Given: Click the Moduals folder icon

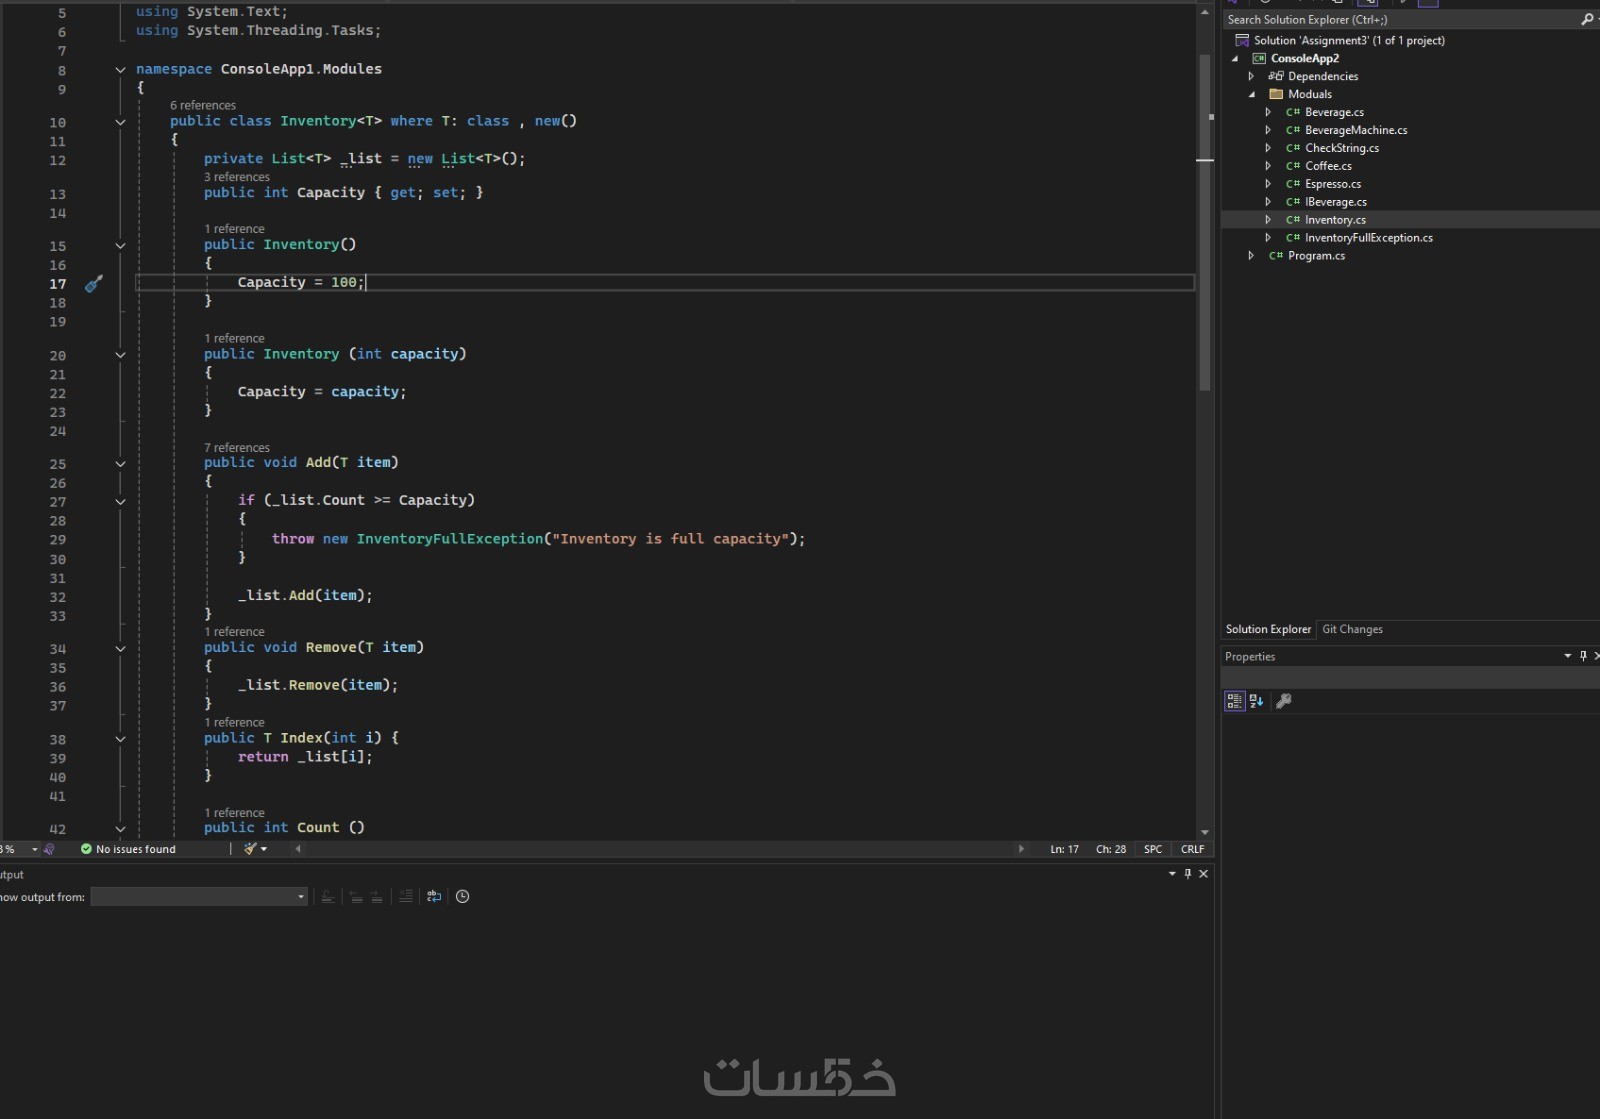Looking at the screenshot, I should click(1276, 94).
